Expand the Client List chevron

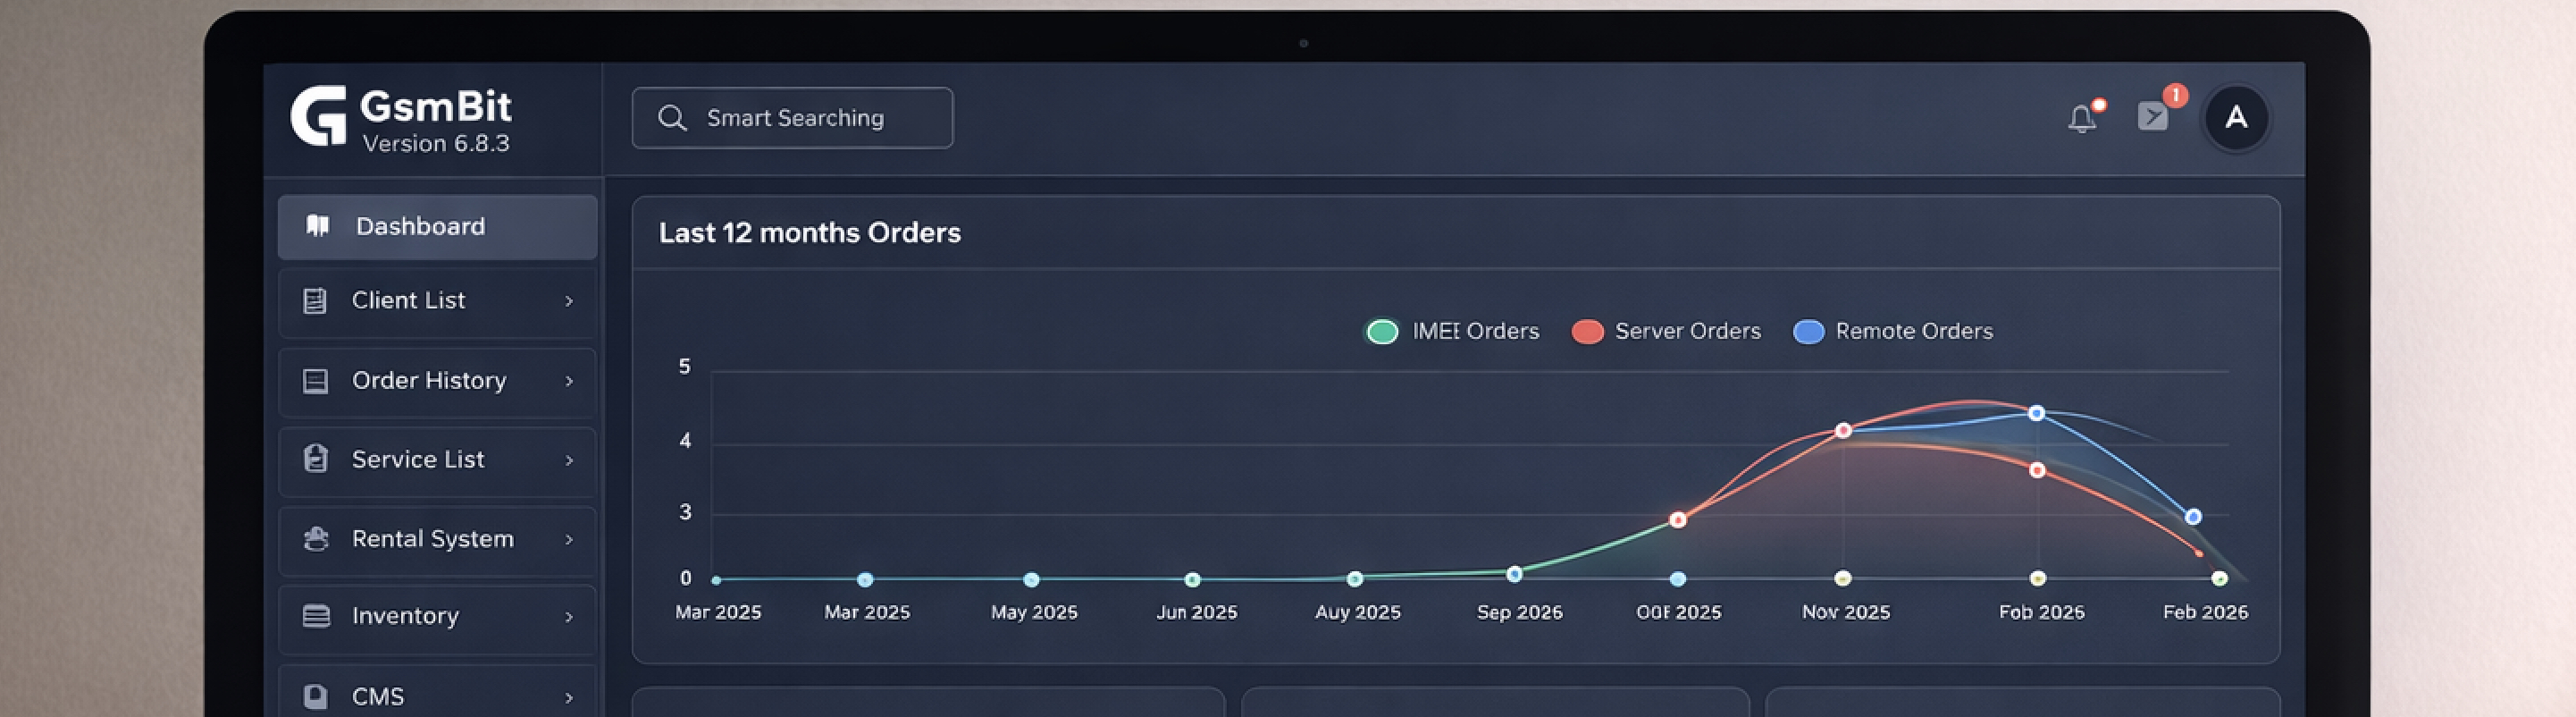(x=569, y=301)
